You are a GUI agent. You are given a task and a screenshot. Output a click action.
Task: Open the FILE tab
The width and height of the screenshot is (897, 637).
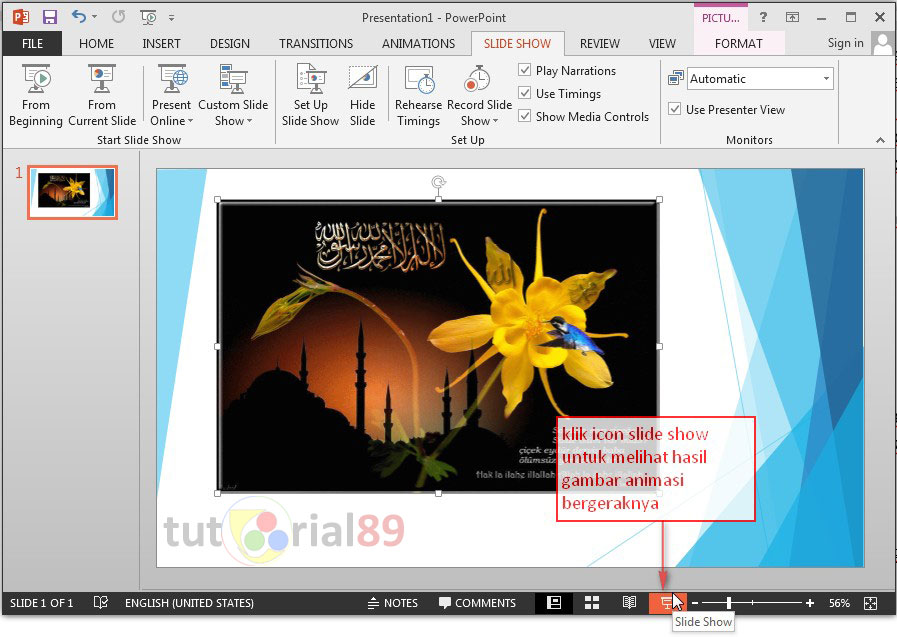pos(32,43)
